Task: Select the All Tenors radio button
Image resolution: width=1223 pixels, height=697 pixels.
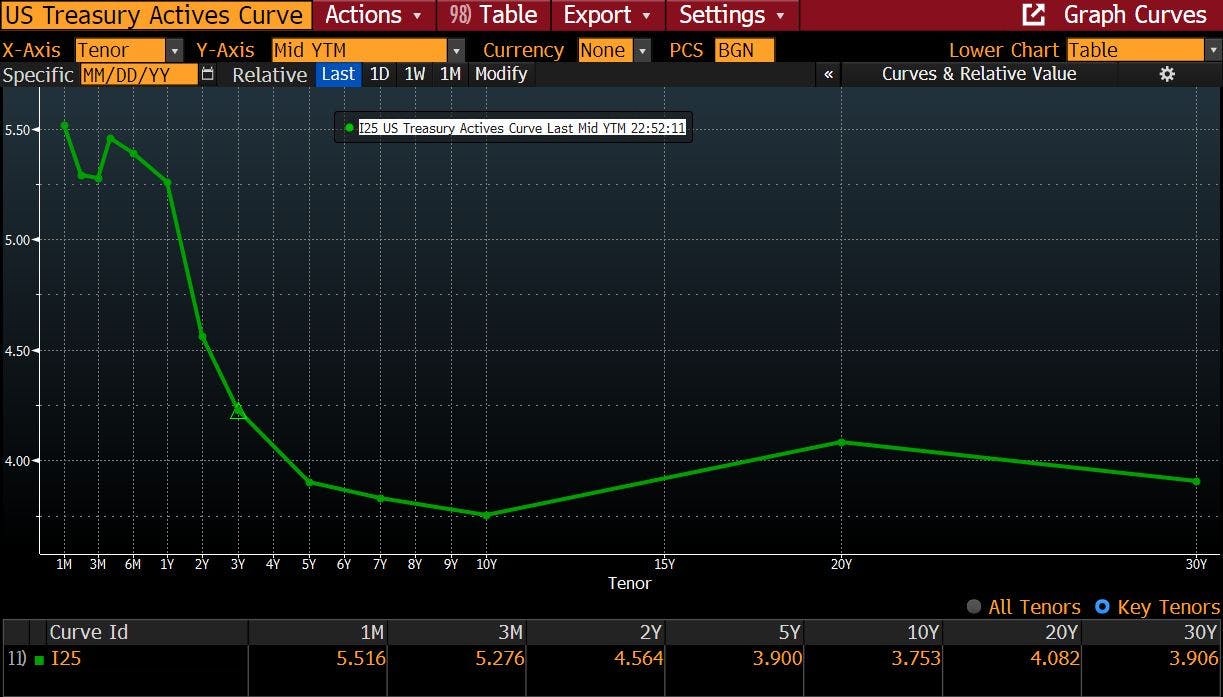Action: (x=974, y=607)
